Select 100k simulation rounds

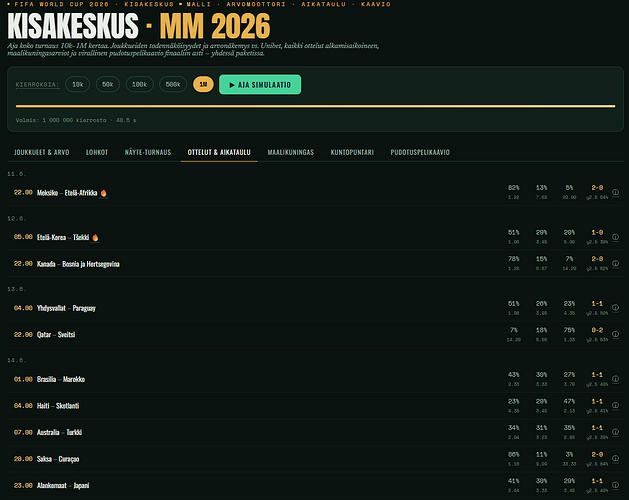(x=140, y=84)
